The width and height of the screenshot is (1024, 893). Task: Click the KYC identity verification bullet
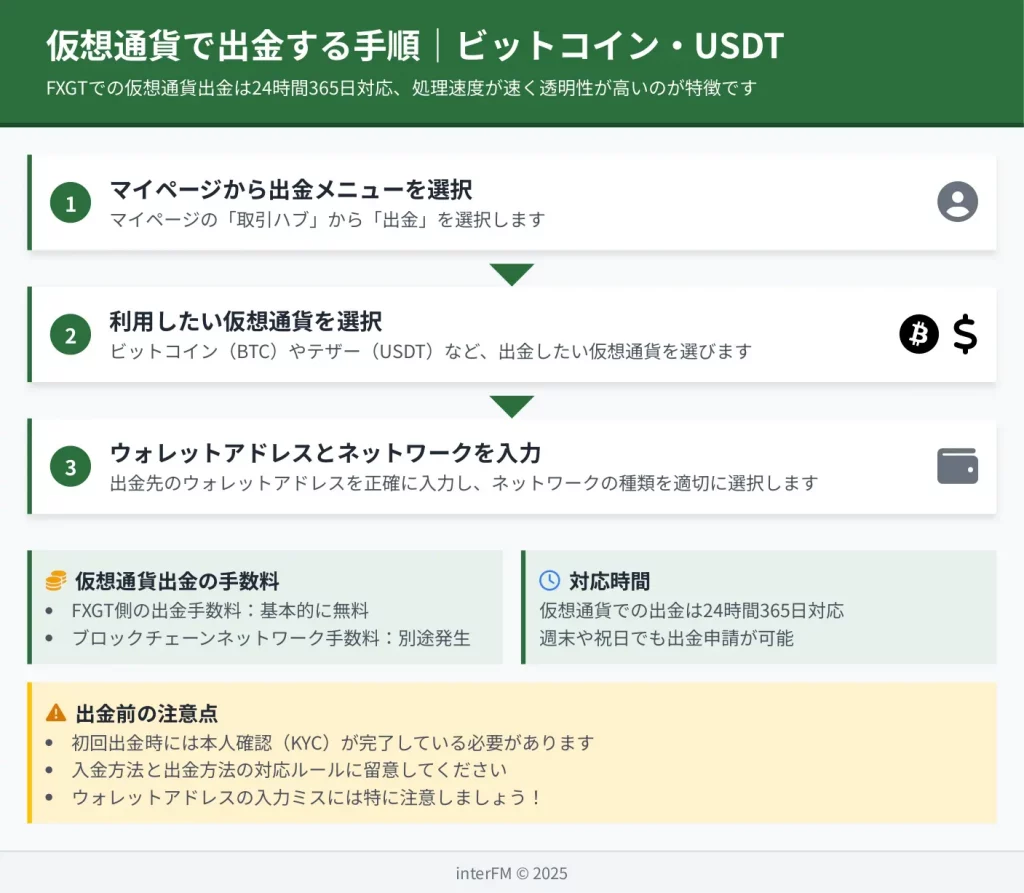(x=333, y=743)
